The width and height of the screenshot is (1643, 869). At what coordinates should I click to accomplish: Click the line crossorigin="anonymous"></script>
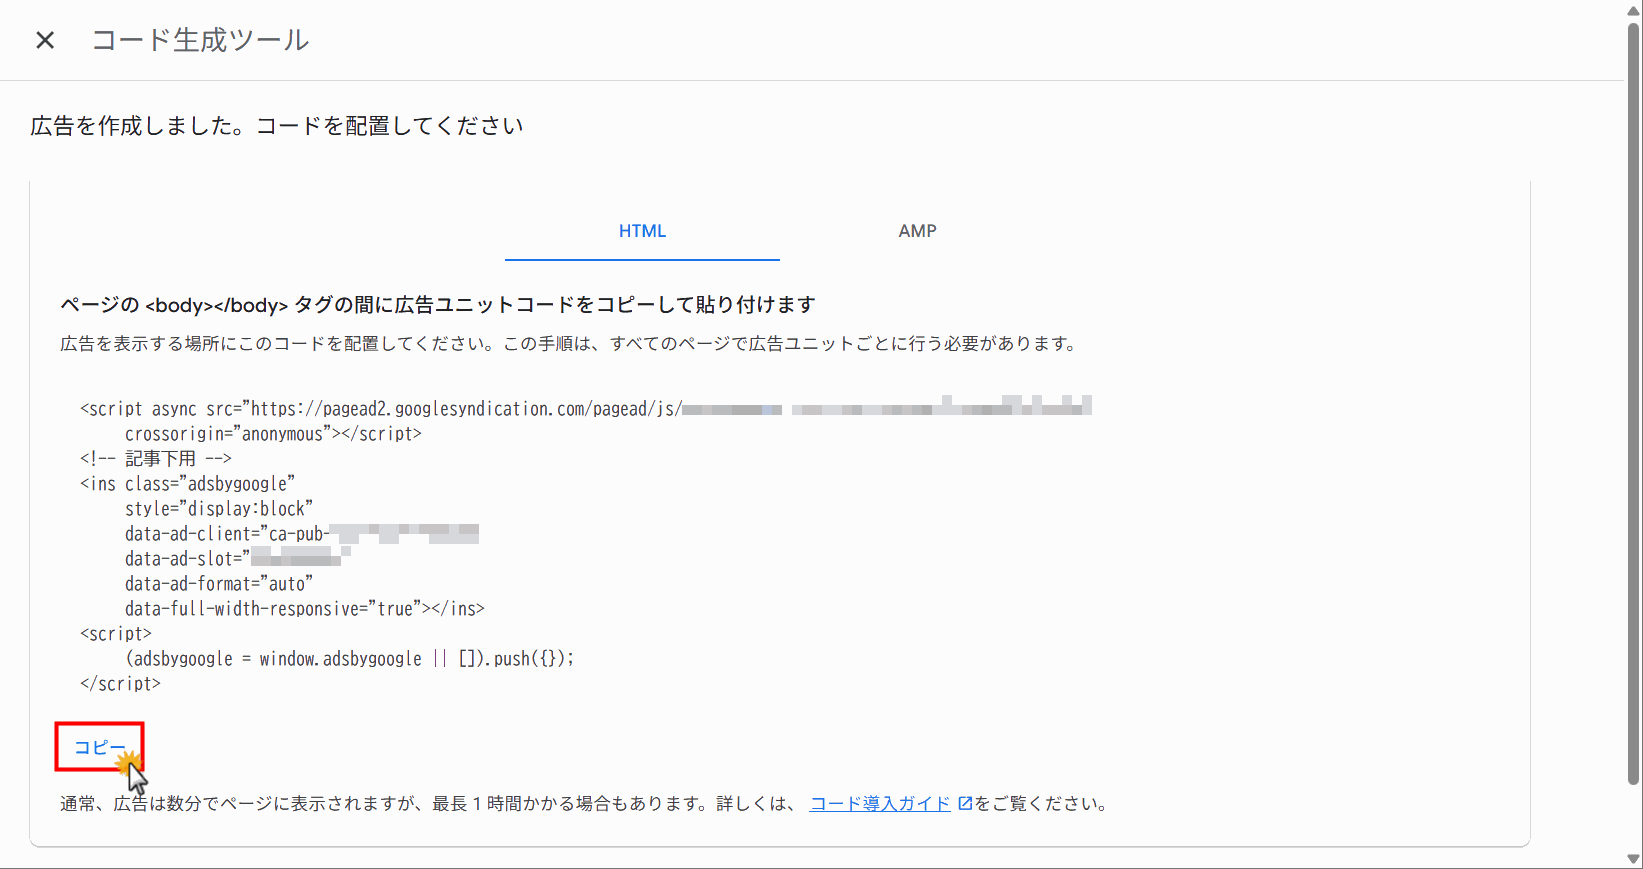click(x=273, y=434)
